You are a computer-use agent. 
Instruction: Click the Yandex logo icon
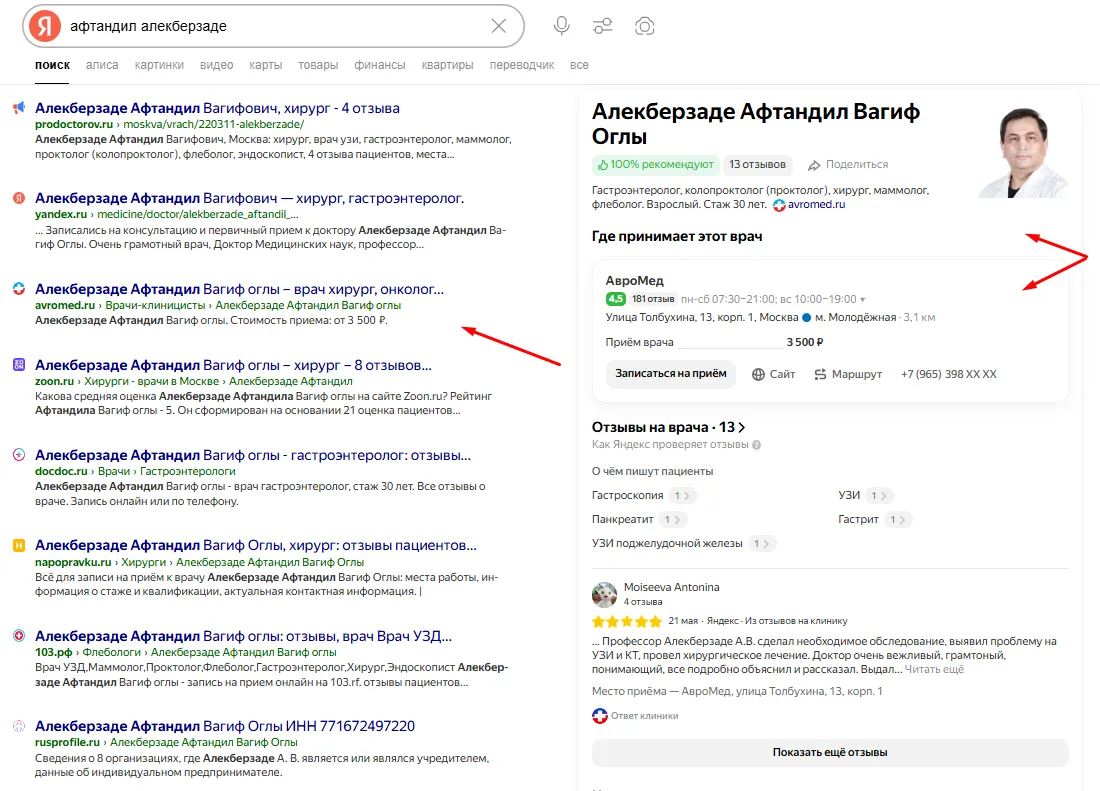pos(44,26)
